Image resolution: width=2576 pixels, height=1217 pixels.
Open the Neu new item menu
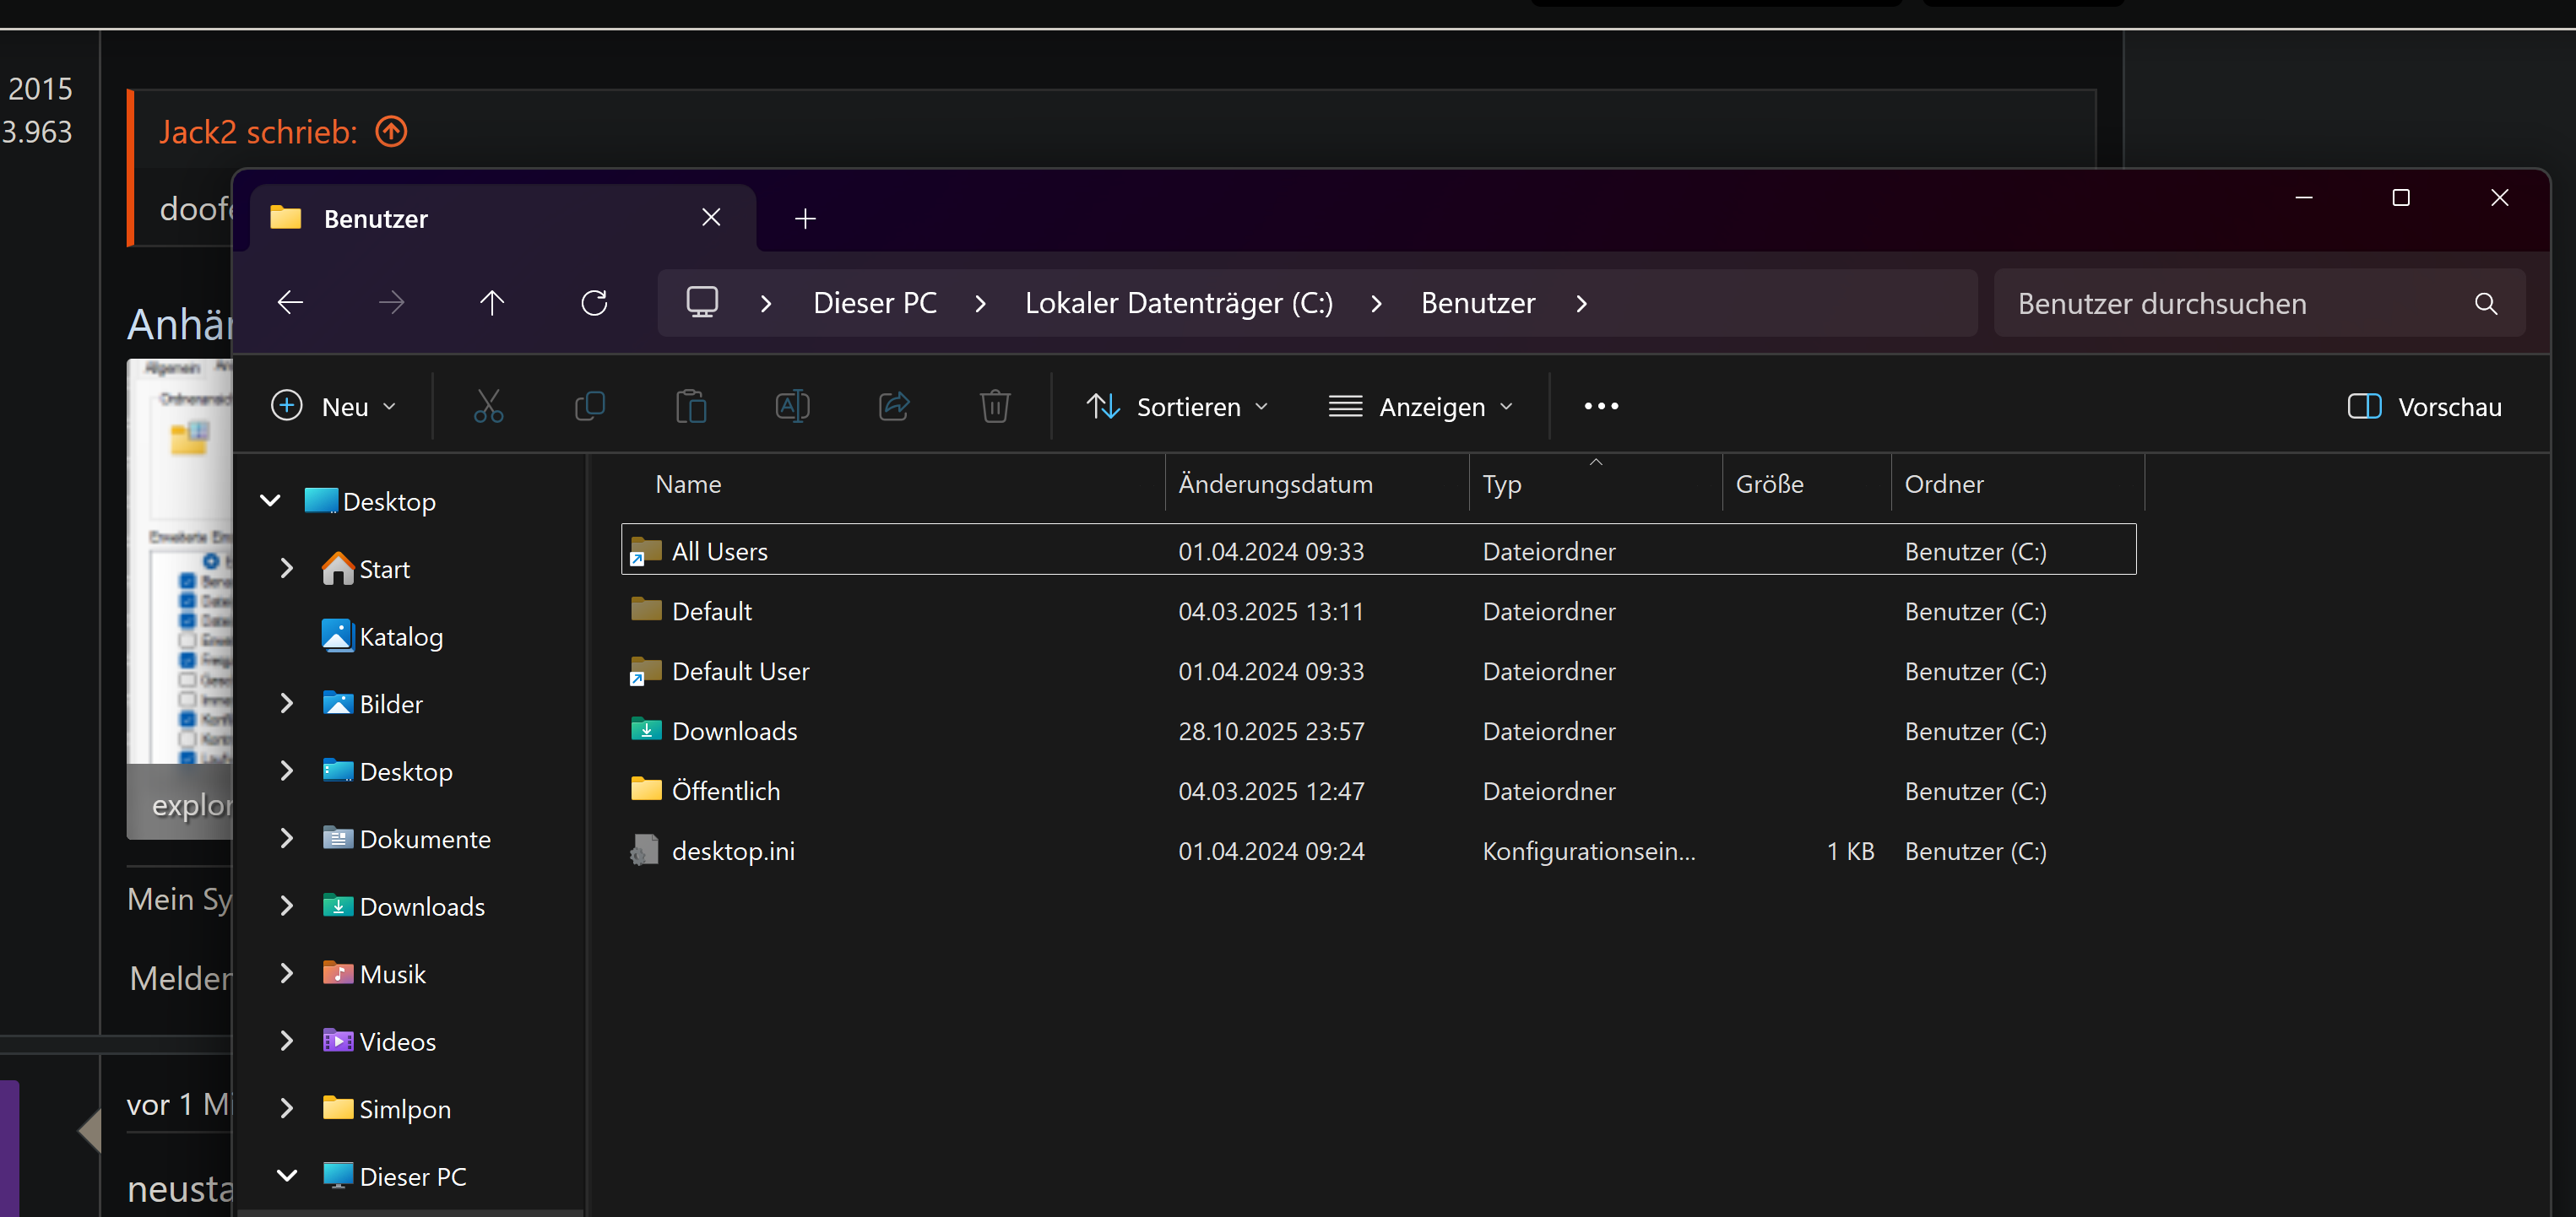coord(334,407)
